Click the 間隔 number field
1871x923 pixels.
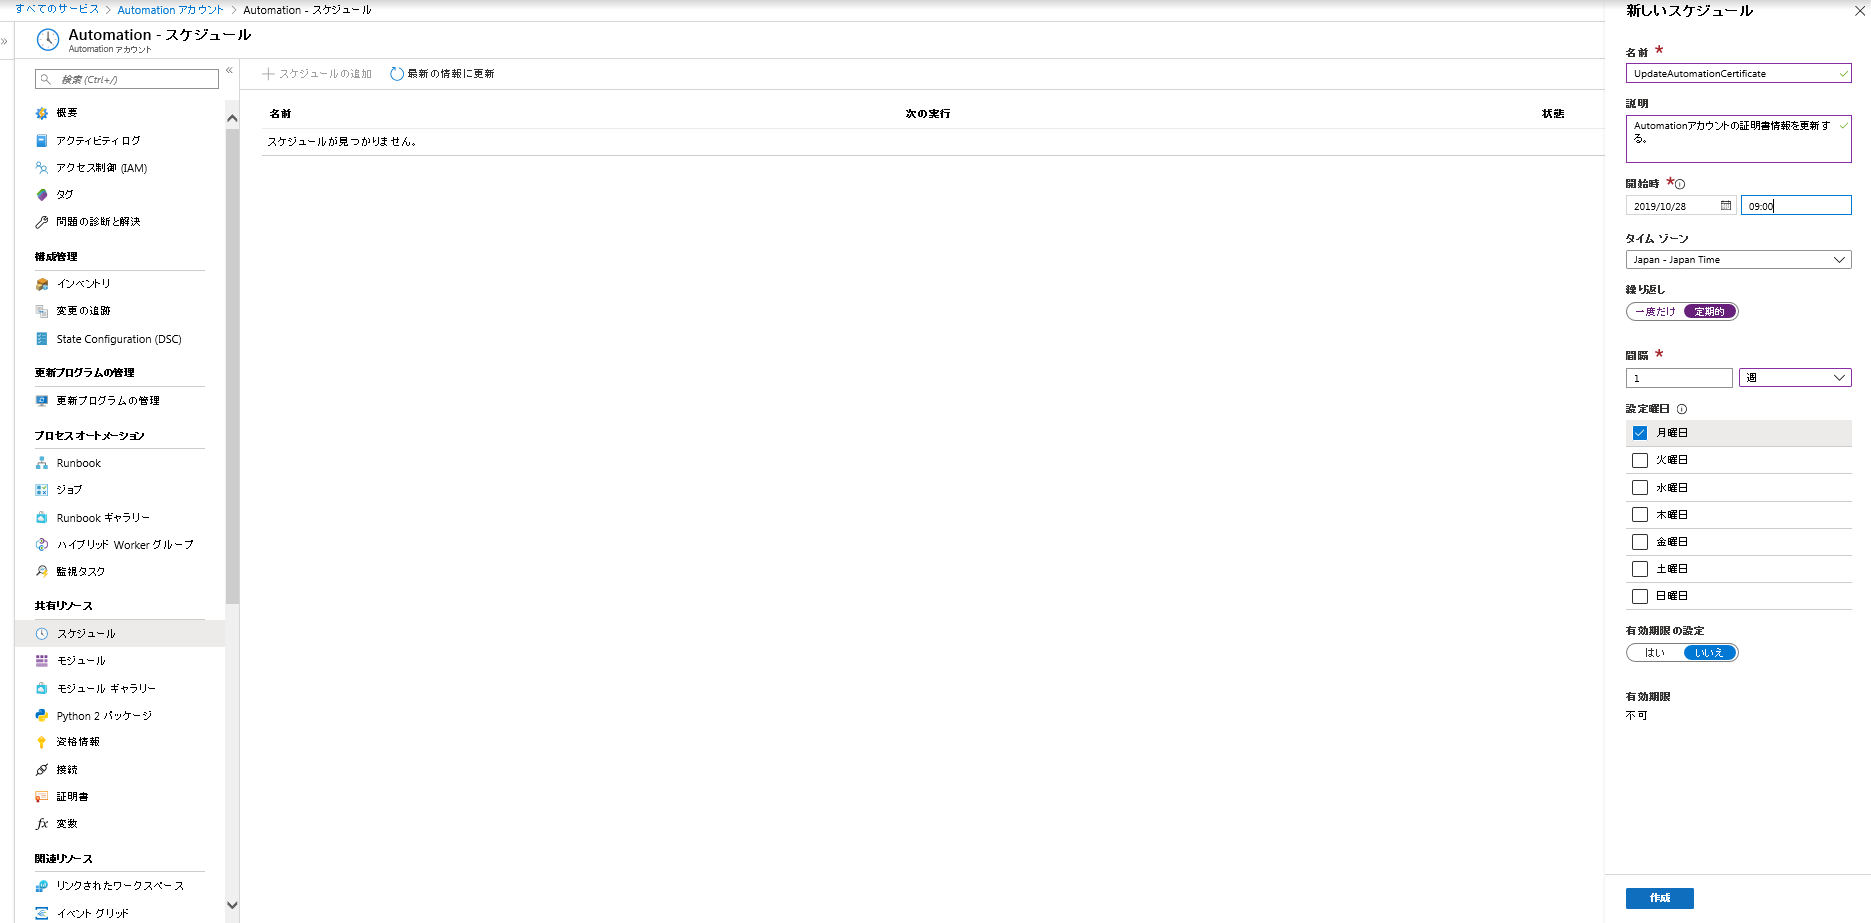coord(1679,378)
